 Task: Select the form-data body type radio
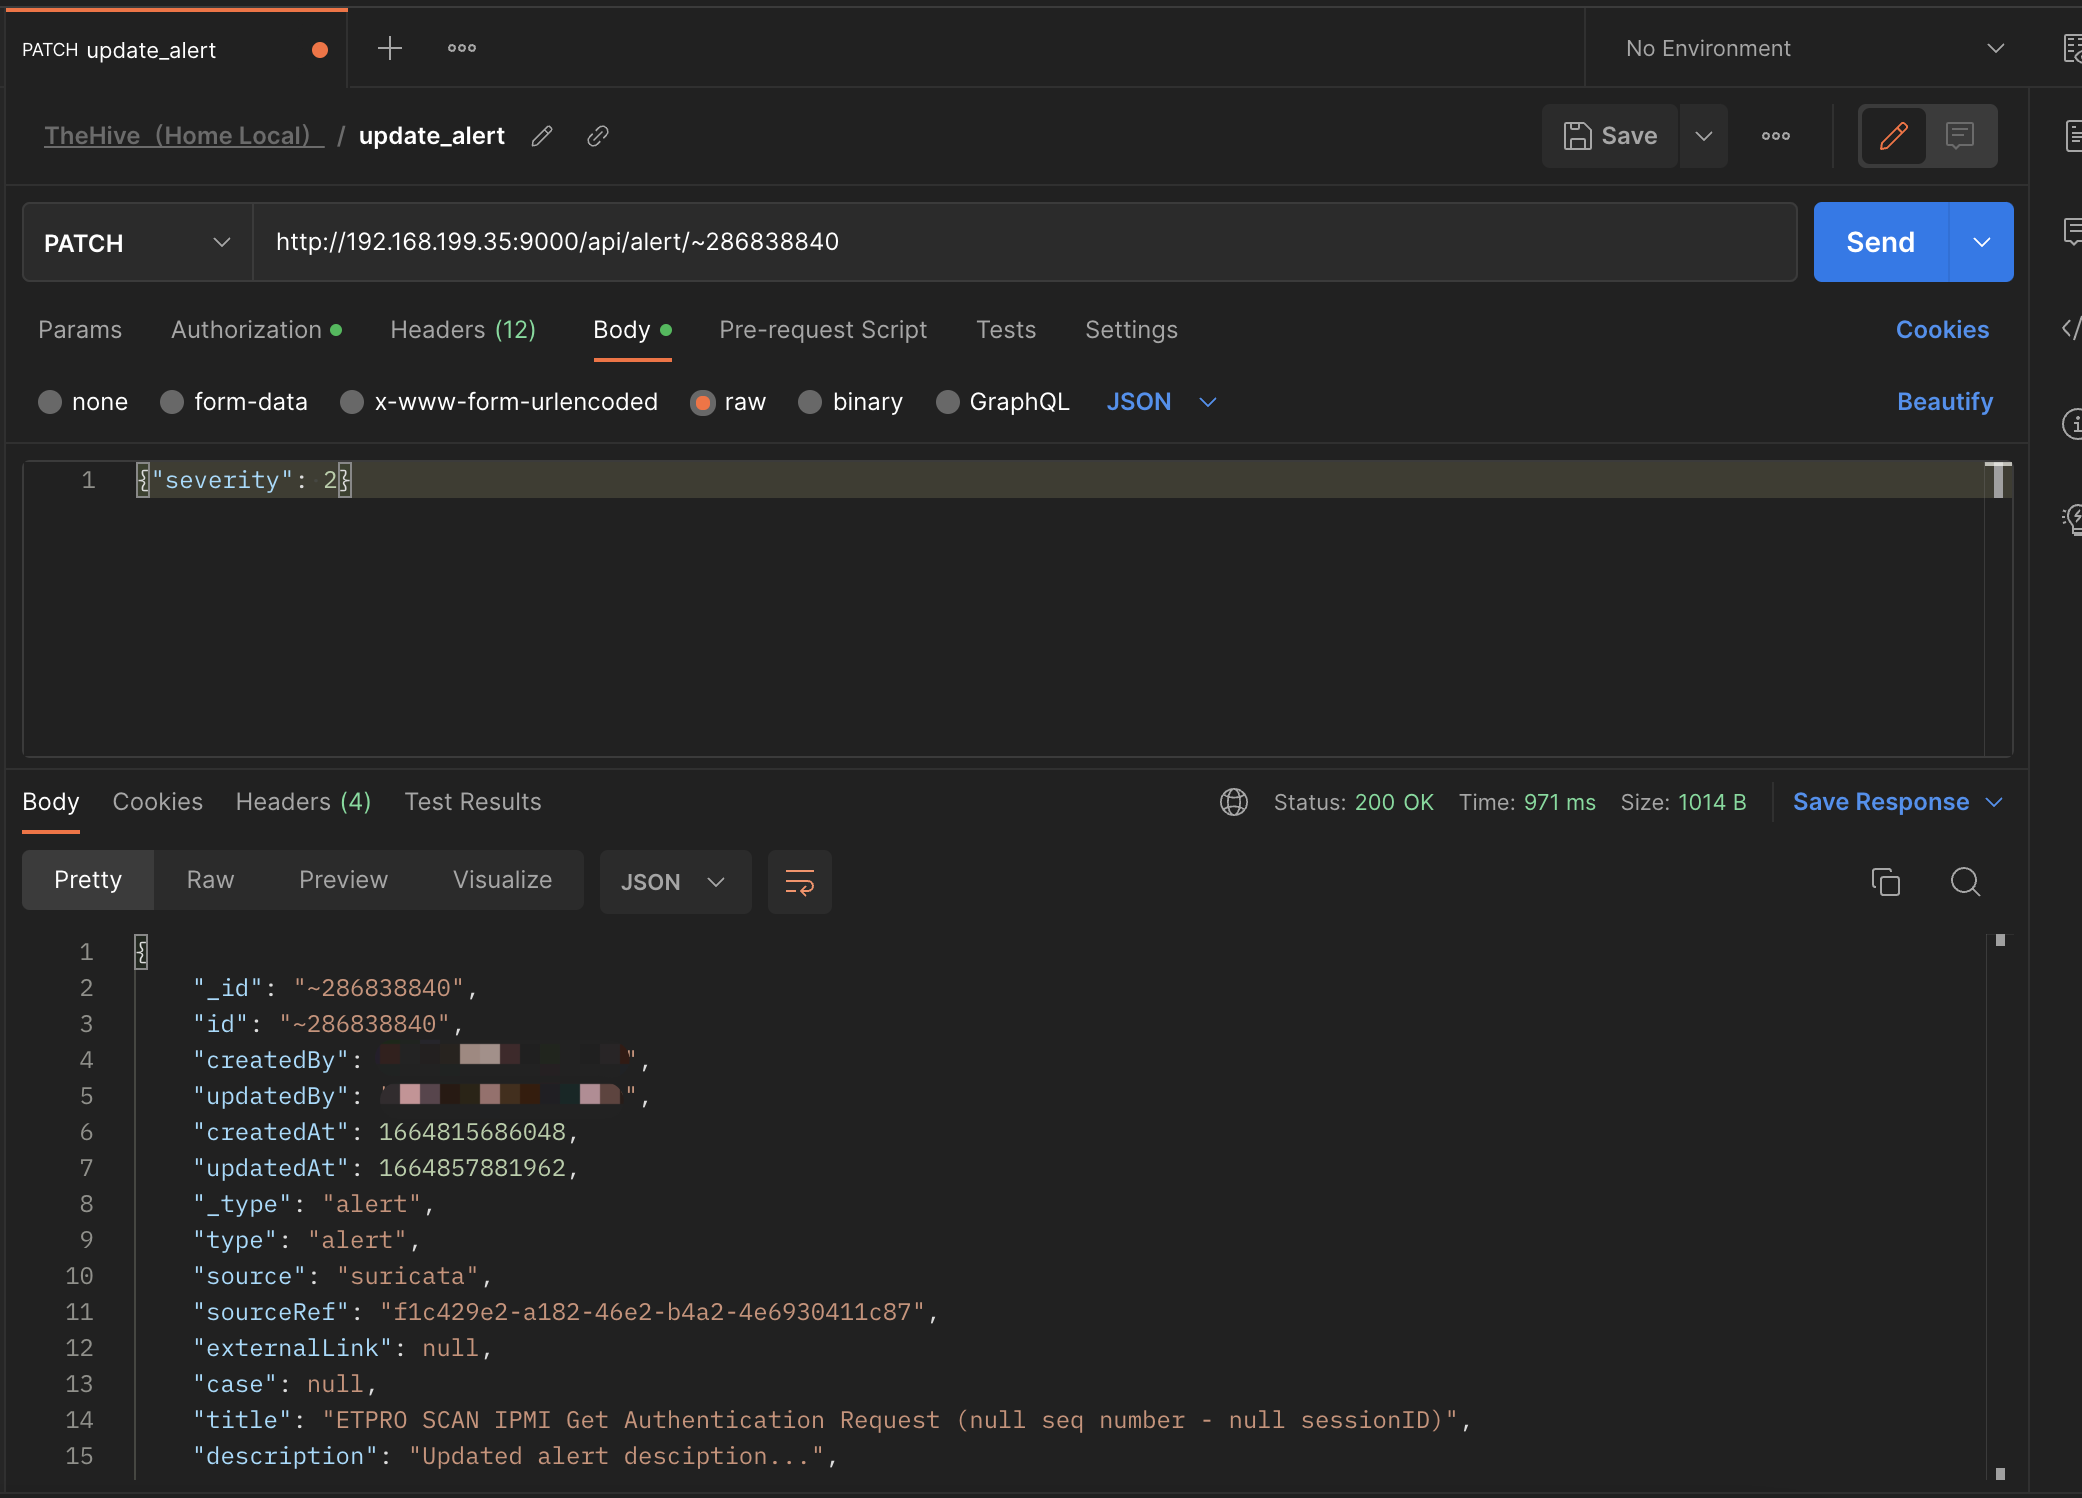point(172,402)
